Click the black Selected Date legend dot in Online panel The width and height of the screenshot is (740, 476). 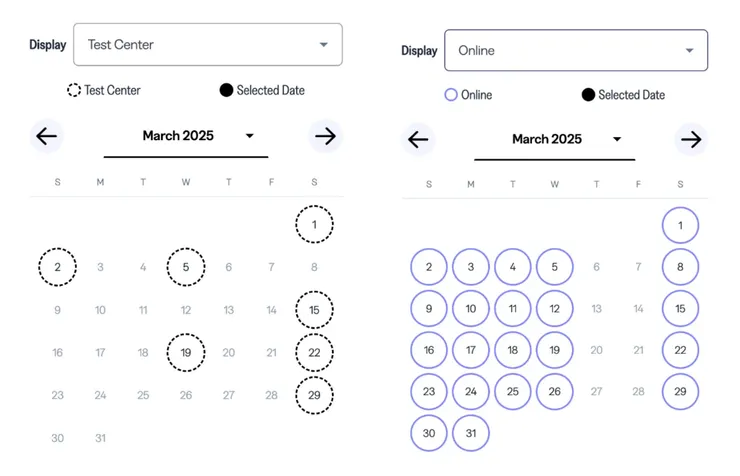588,95
